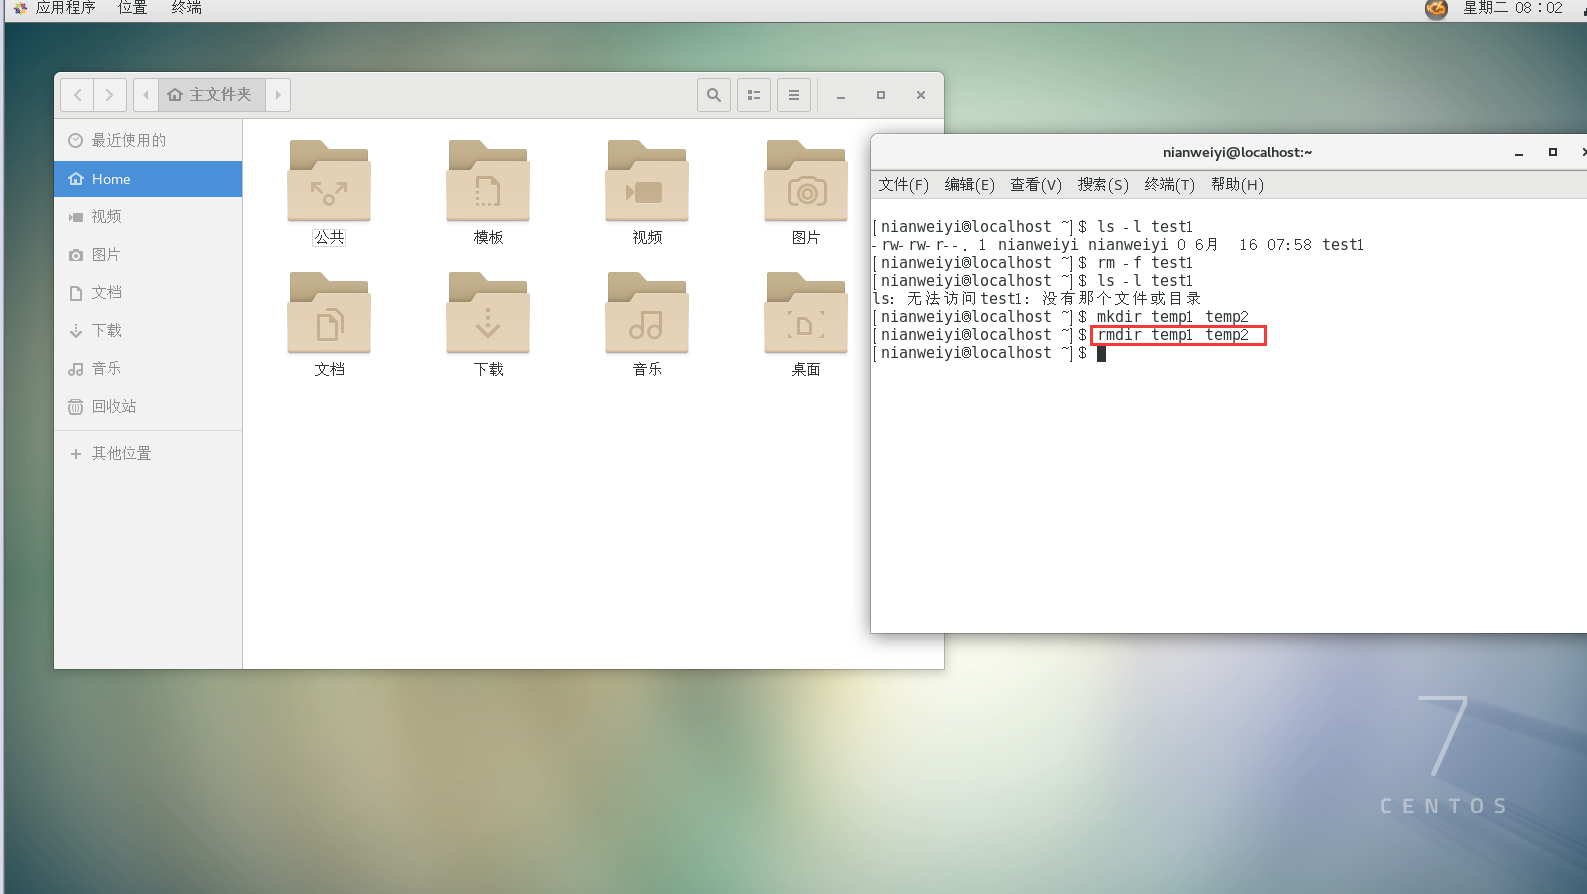Open terminal 文件(F) menu
The width and height of the screenshot is (1587, 894).
point(903,185)
